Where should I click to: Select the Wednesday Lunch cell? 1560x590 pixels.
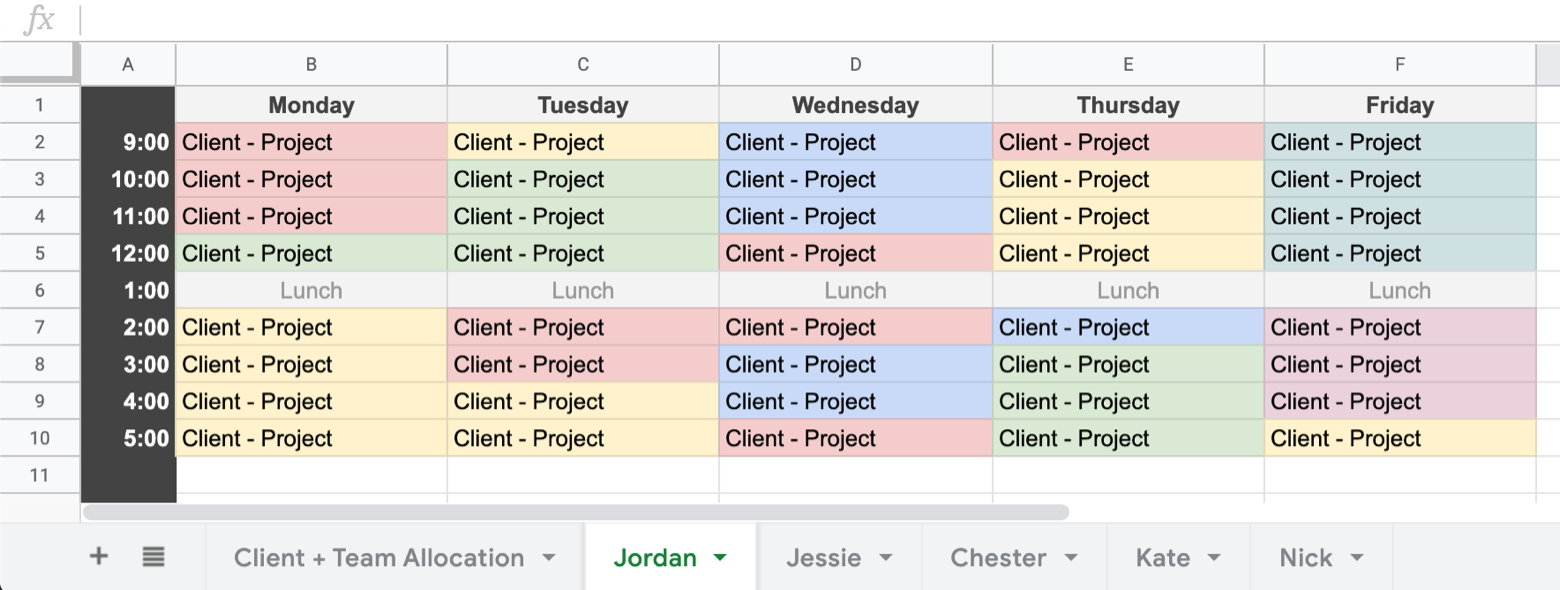click(x=855, y=291)
